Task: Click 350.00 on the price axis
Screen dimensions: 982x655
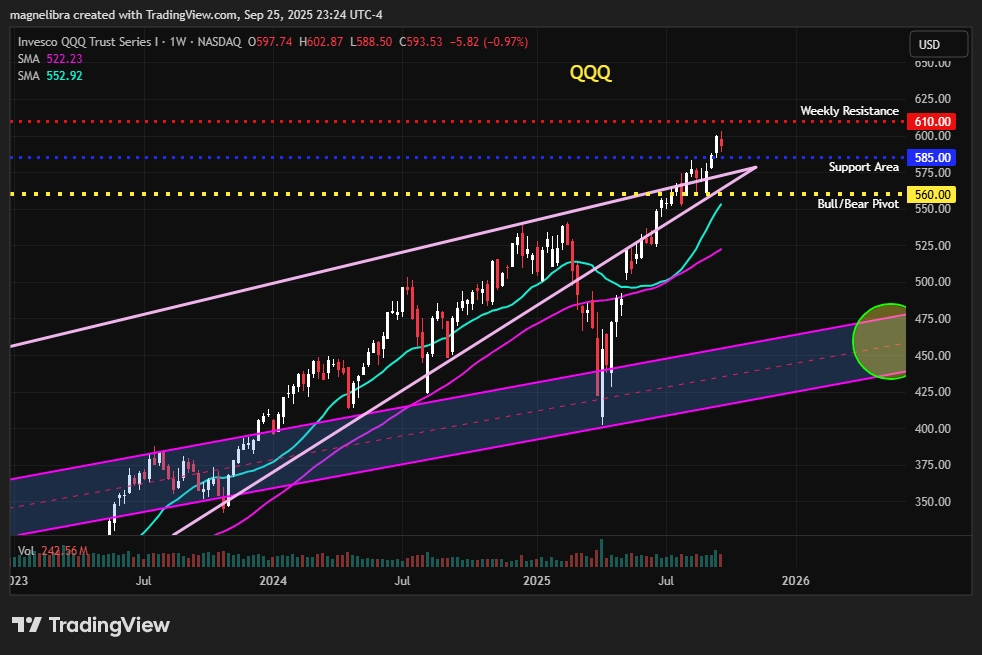Action: pos(933,502)
